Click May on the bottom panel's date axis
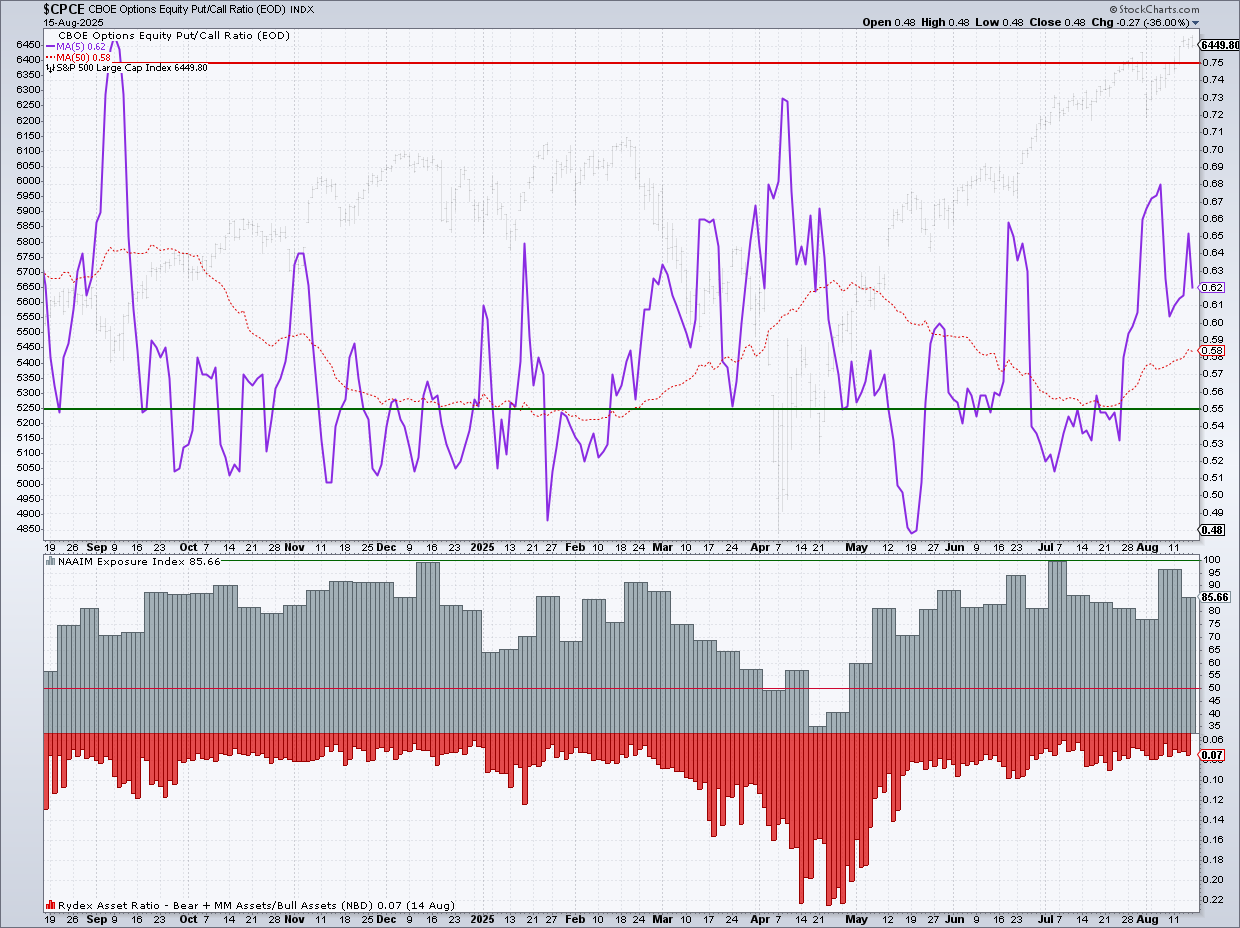The image size is (1240, 928). 856,918
